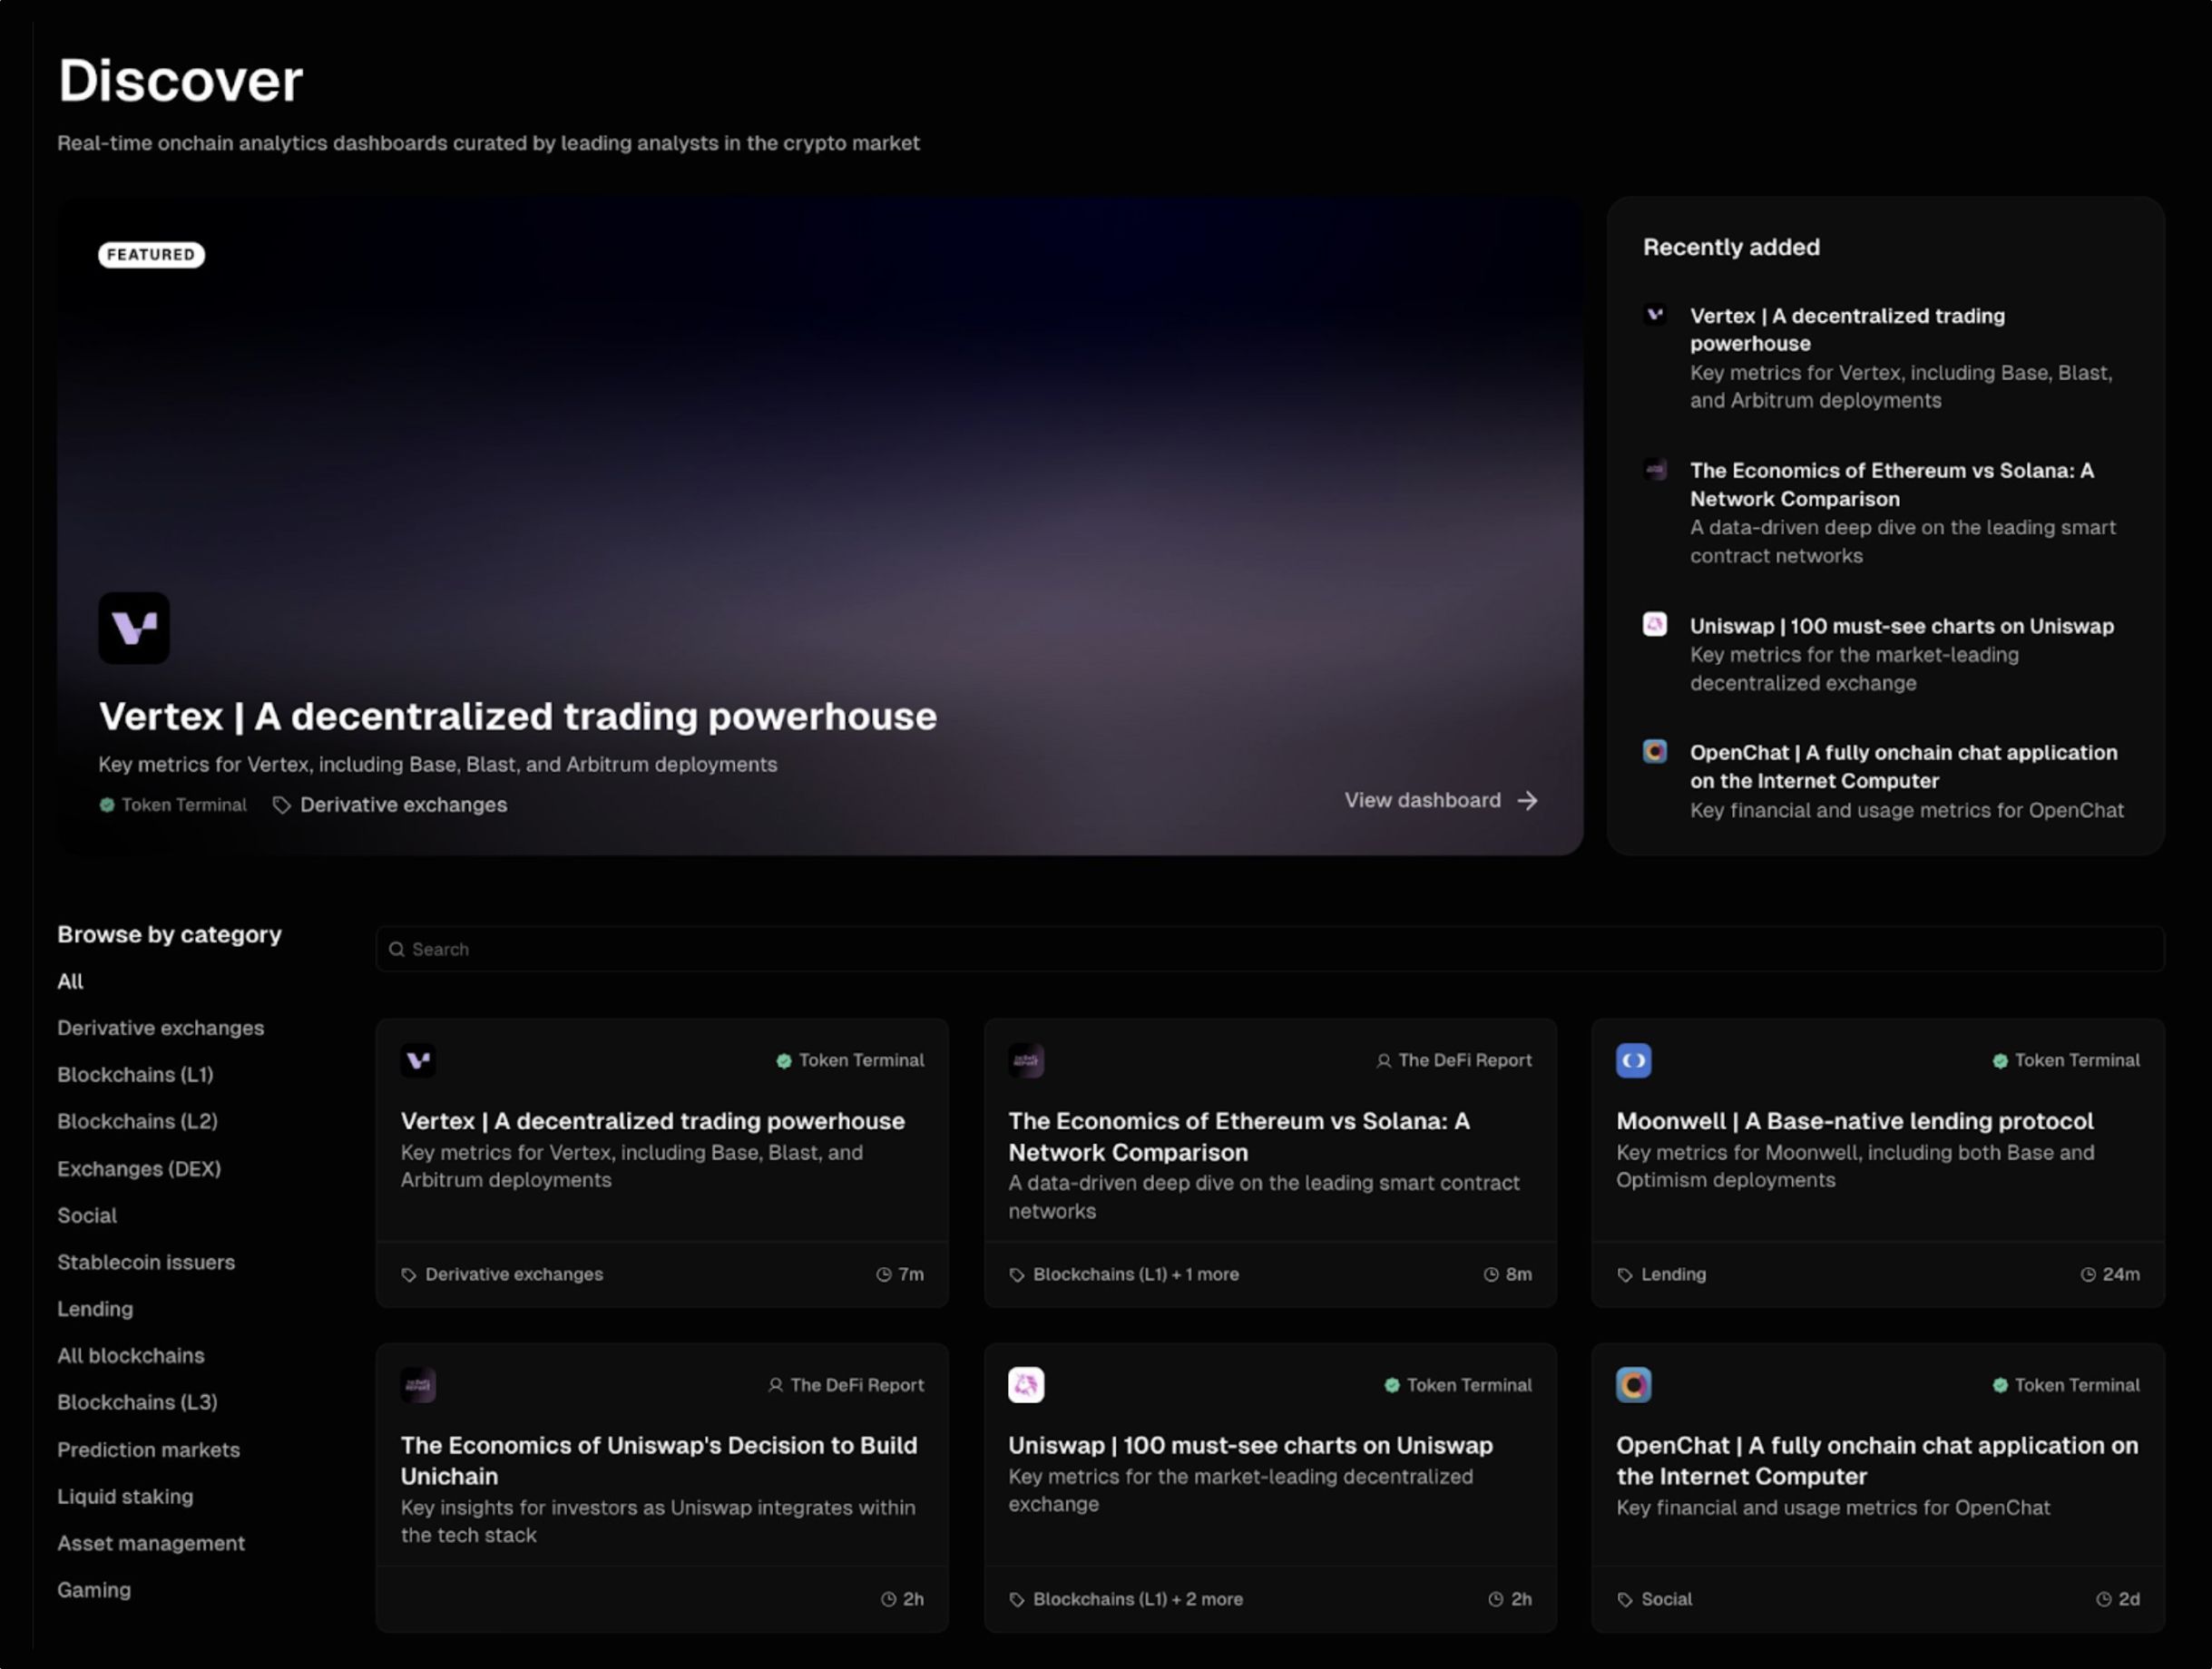2212x1669 pixels.
Task: Open Moonwell Base-native lending protocol card
Action: pos(1854,1121)
